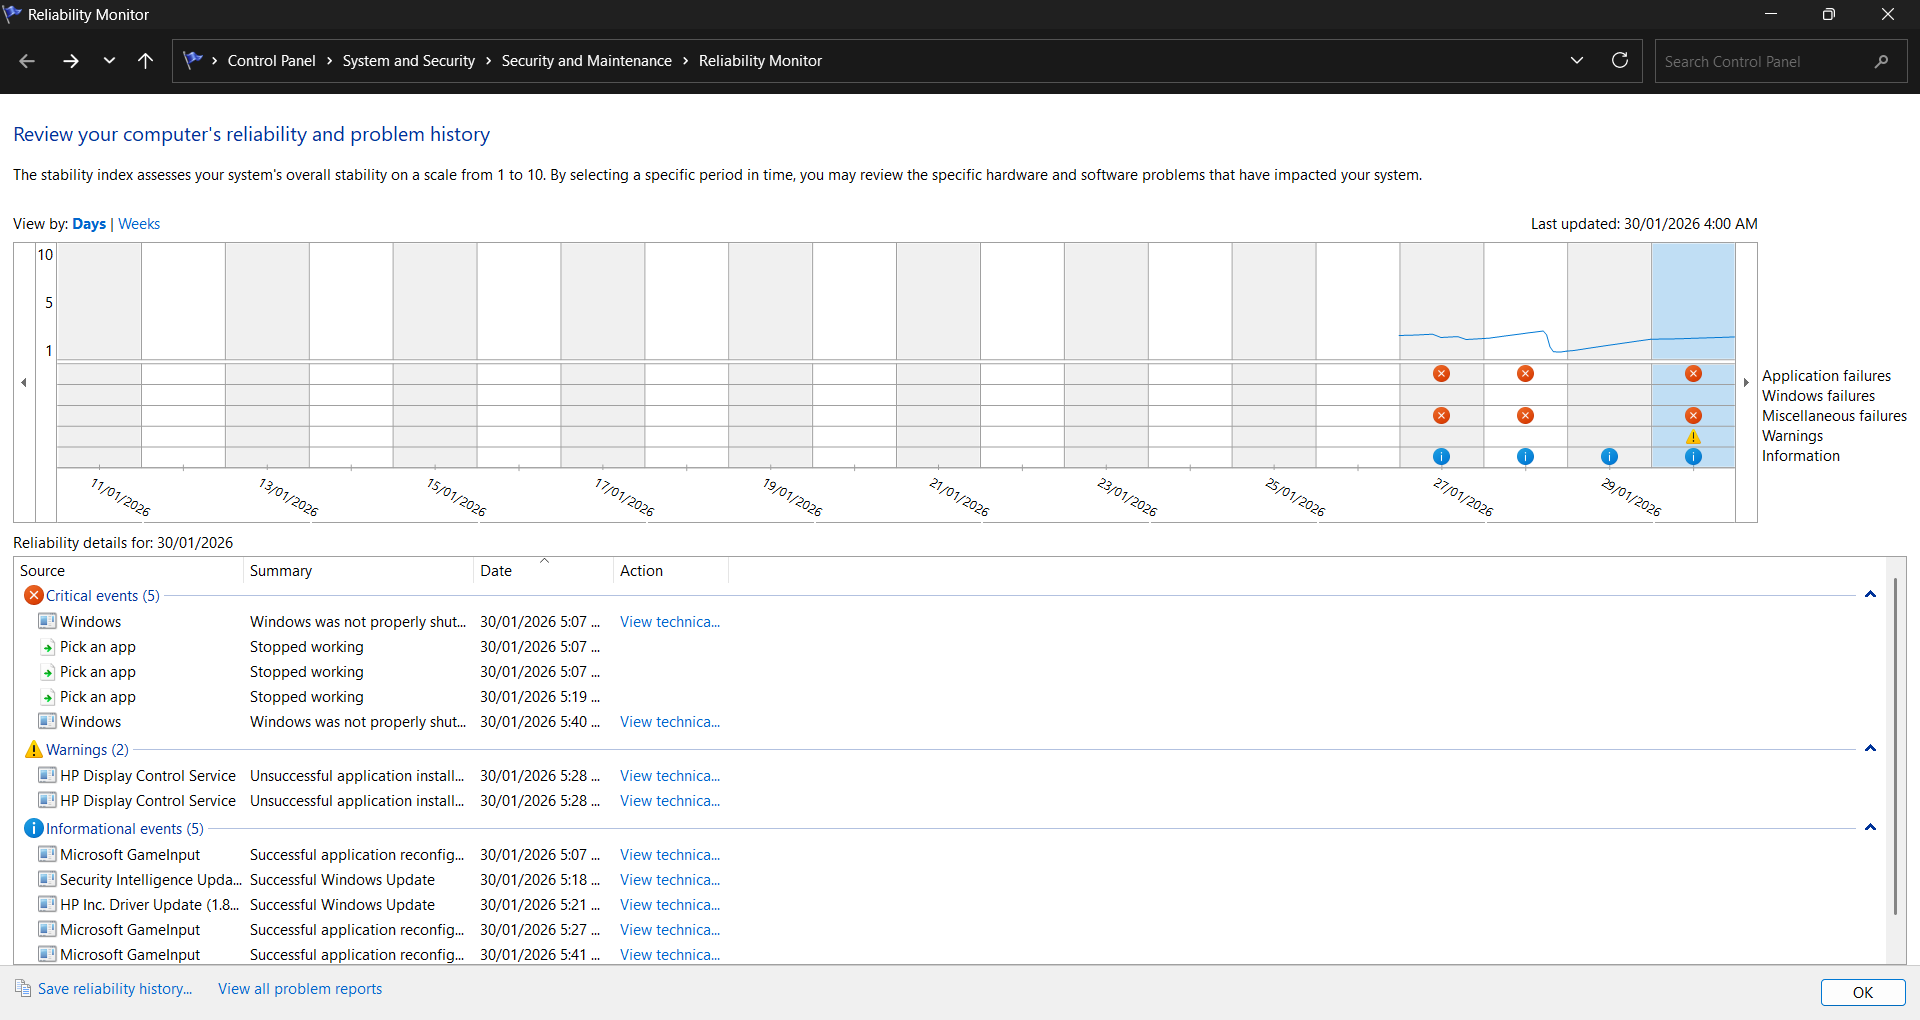
Task: Open View all problem reports
Action: [x=300, y=989]
